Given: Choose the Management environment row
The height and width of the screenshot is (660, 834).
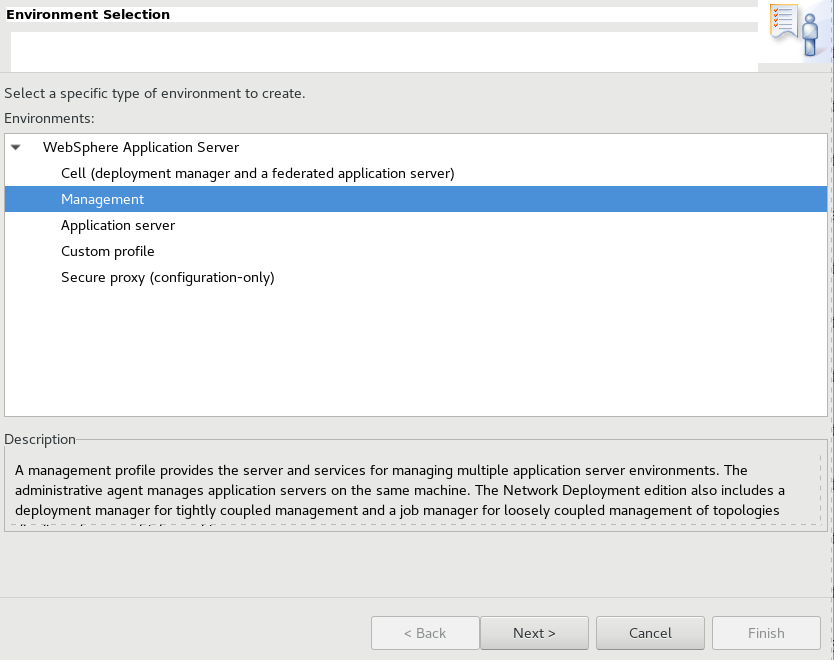Looking at the screenshot, I should 416,199.
